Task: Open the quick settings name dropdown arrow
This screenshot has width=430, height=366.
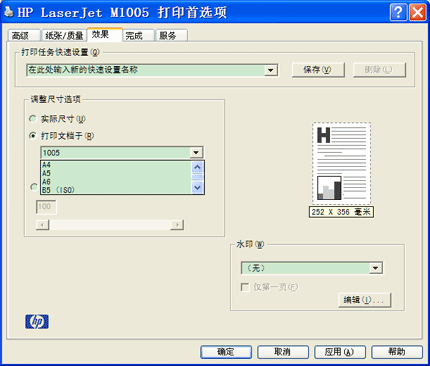Action: pyautogui.click(x=271, y=70)
